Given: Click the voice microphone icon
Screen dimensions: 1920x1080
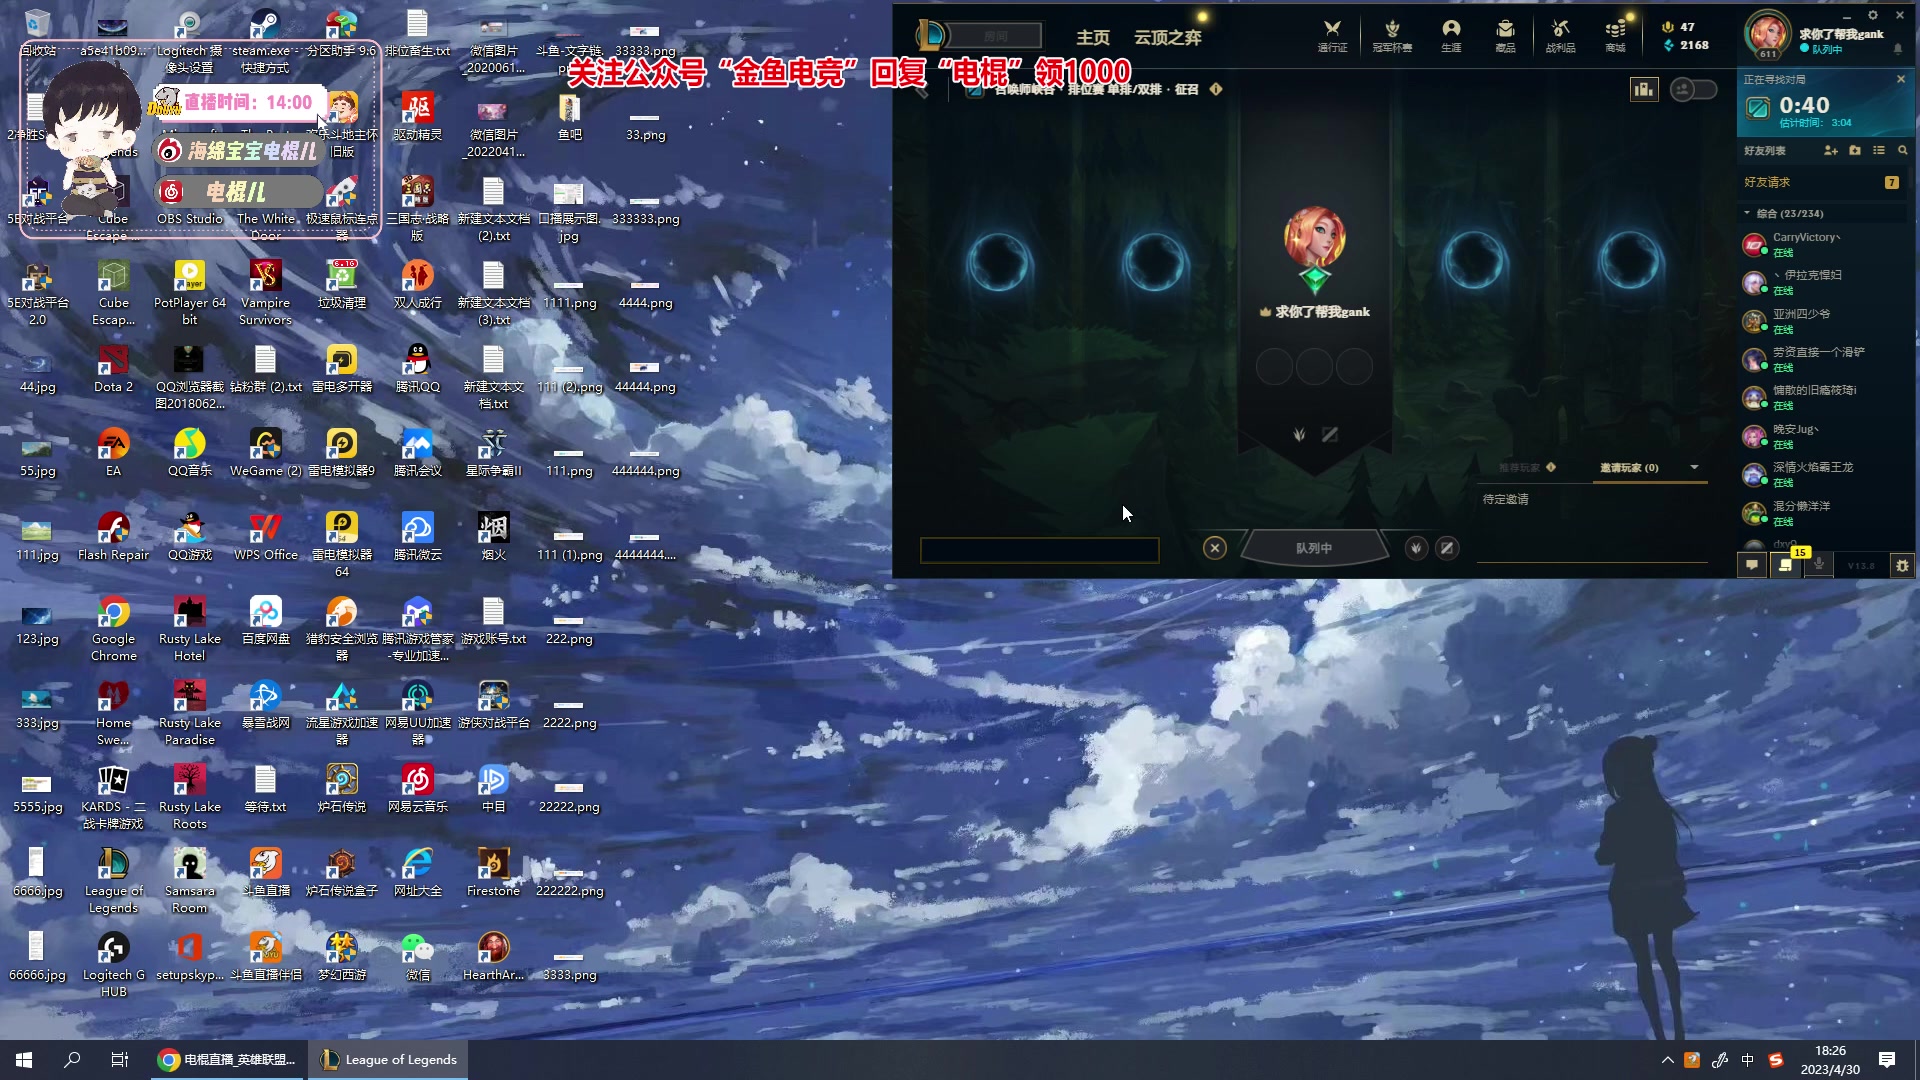Looking at the screenshot, I should point(1819,565).
